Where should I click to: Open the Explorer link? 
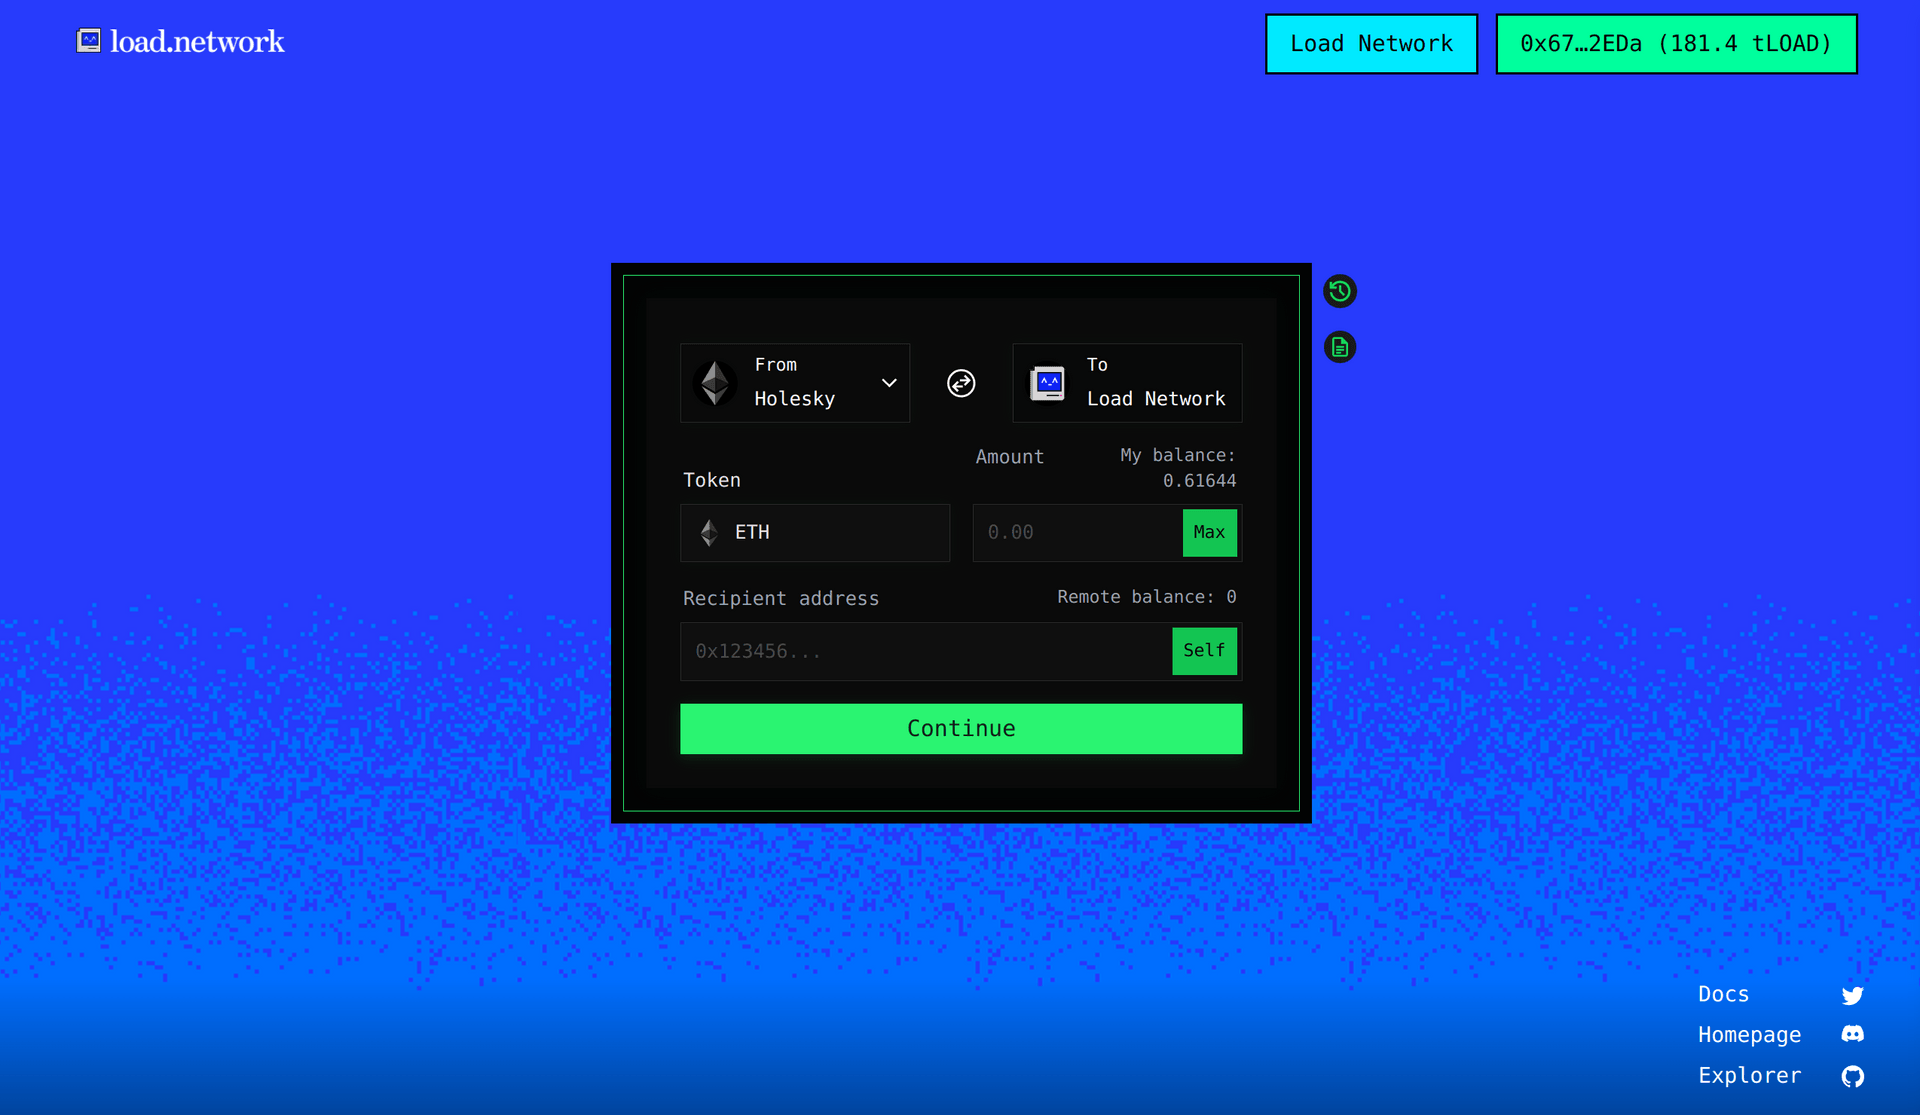click(x=1749, y=1076)
